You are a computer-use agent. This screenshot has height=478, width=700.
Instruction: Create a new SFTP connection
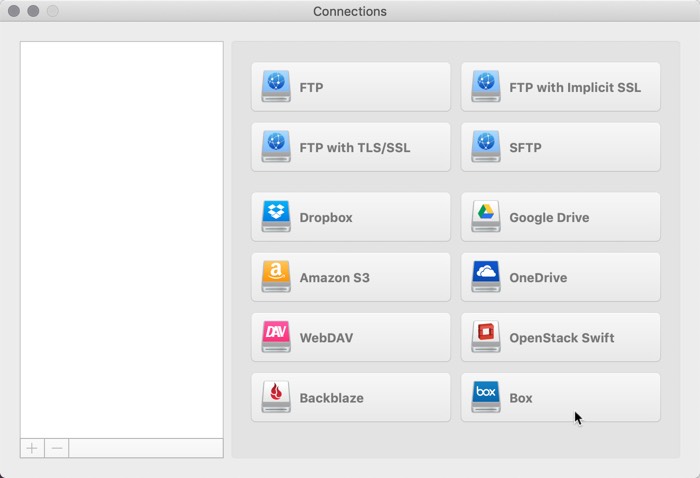point(560,147)
